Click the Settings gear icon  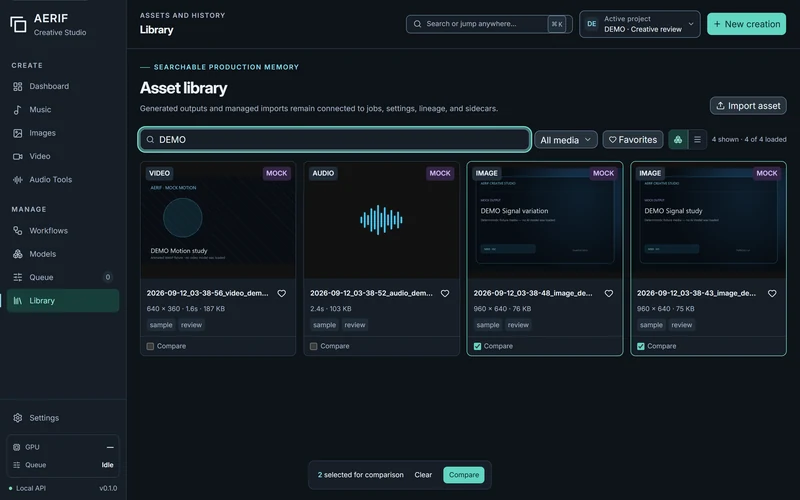[x=18, y=418]
